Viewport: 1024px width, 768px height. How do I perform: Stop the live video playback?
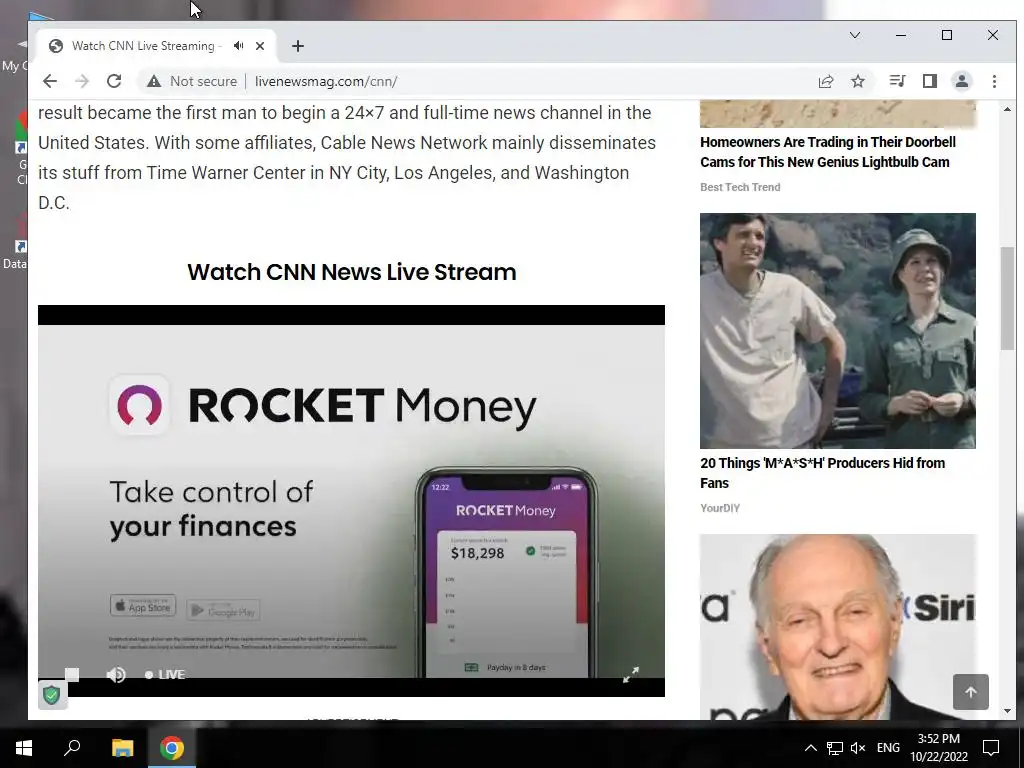tap(72, 674)
